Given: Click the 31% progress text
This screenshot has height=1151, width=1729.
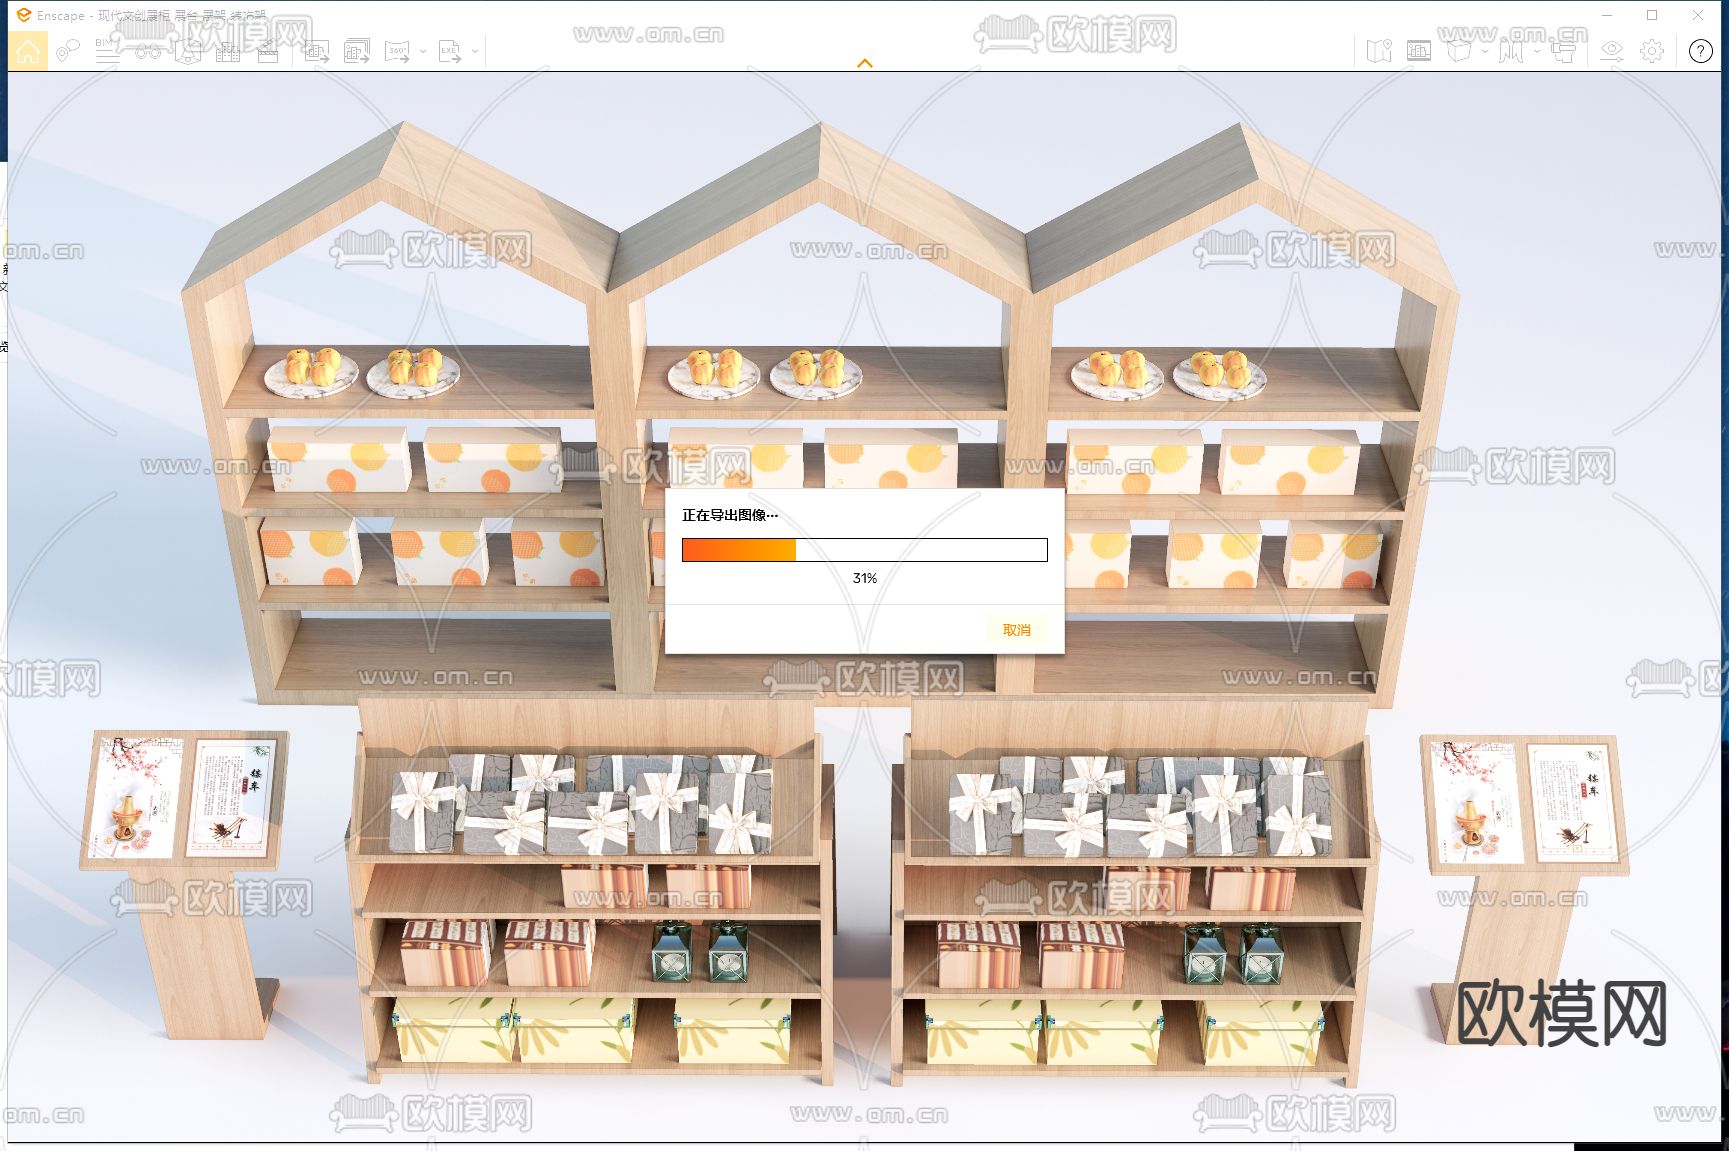Looking at the screenshot, I should tap(865, 578).
